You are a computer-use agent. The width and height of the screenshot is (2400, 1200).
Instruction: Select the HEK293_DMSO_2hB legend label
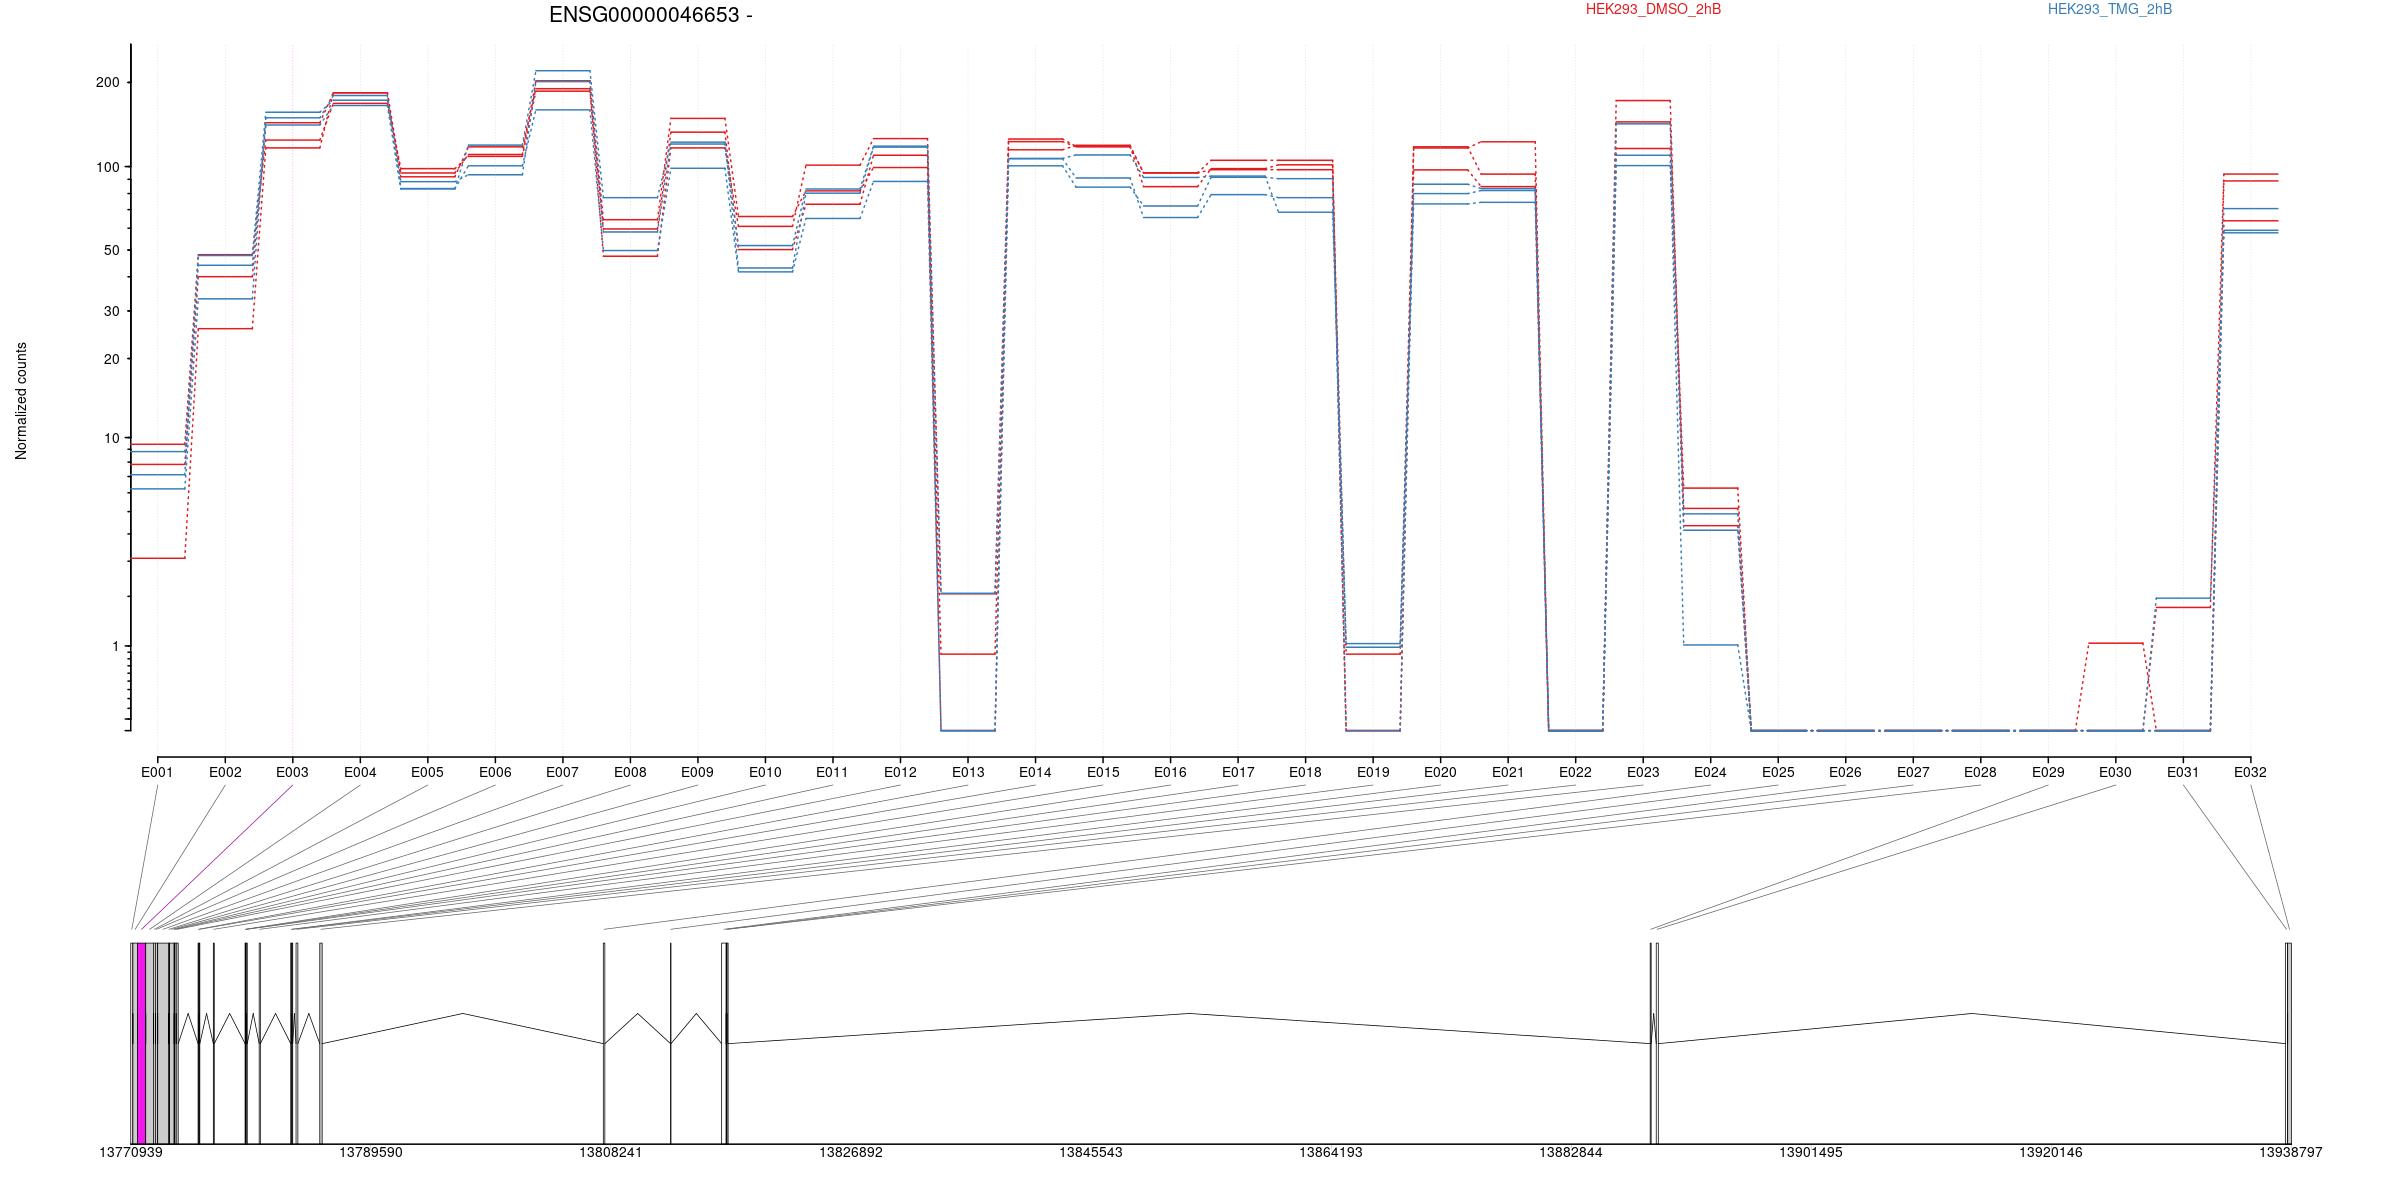pos(1653,9)
